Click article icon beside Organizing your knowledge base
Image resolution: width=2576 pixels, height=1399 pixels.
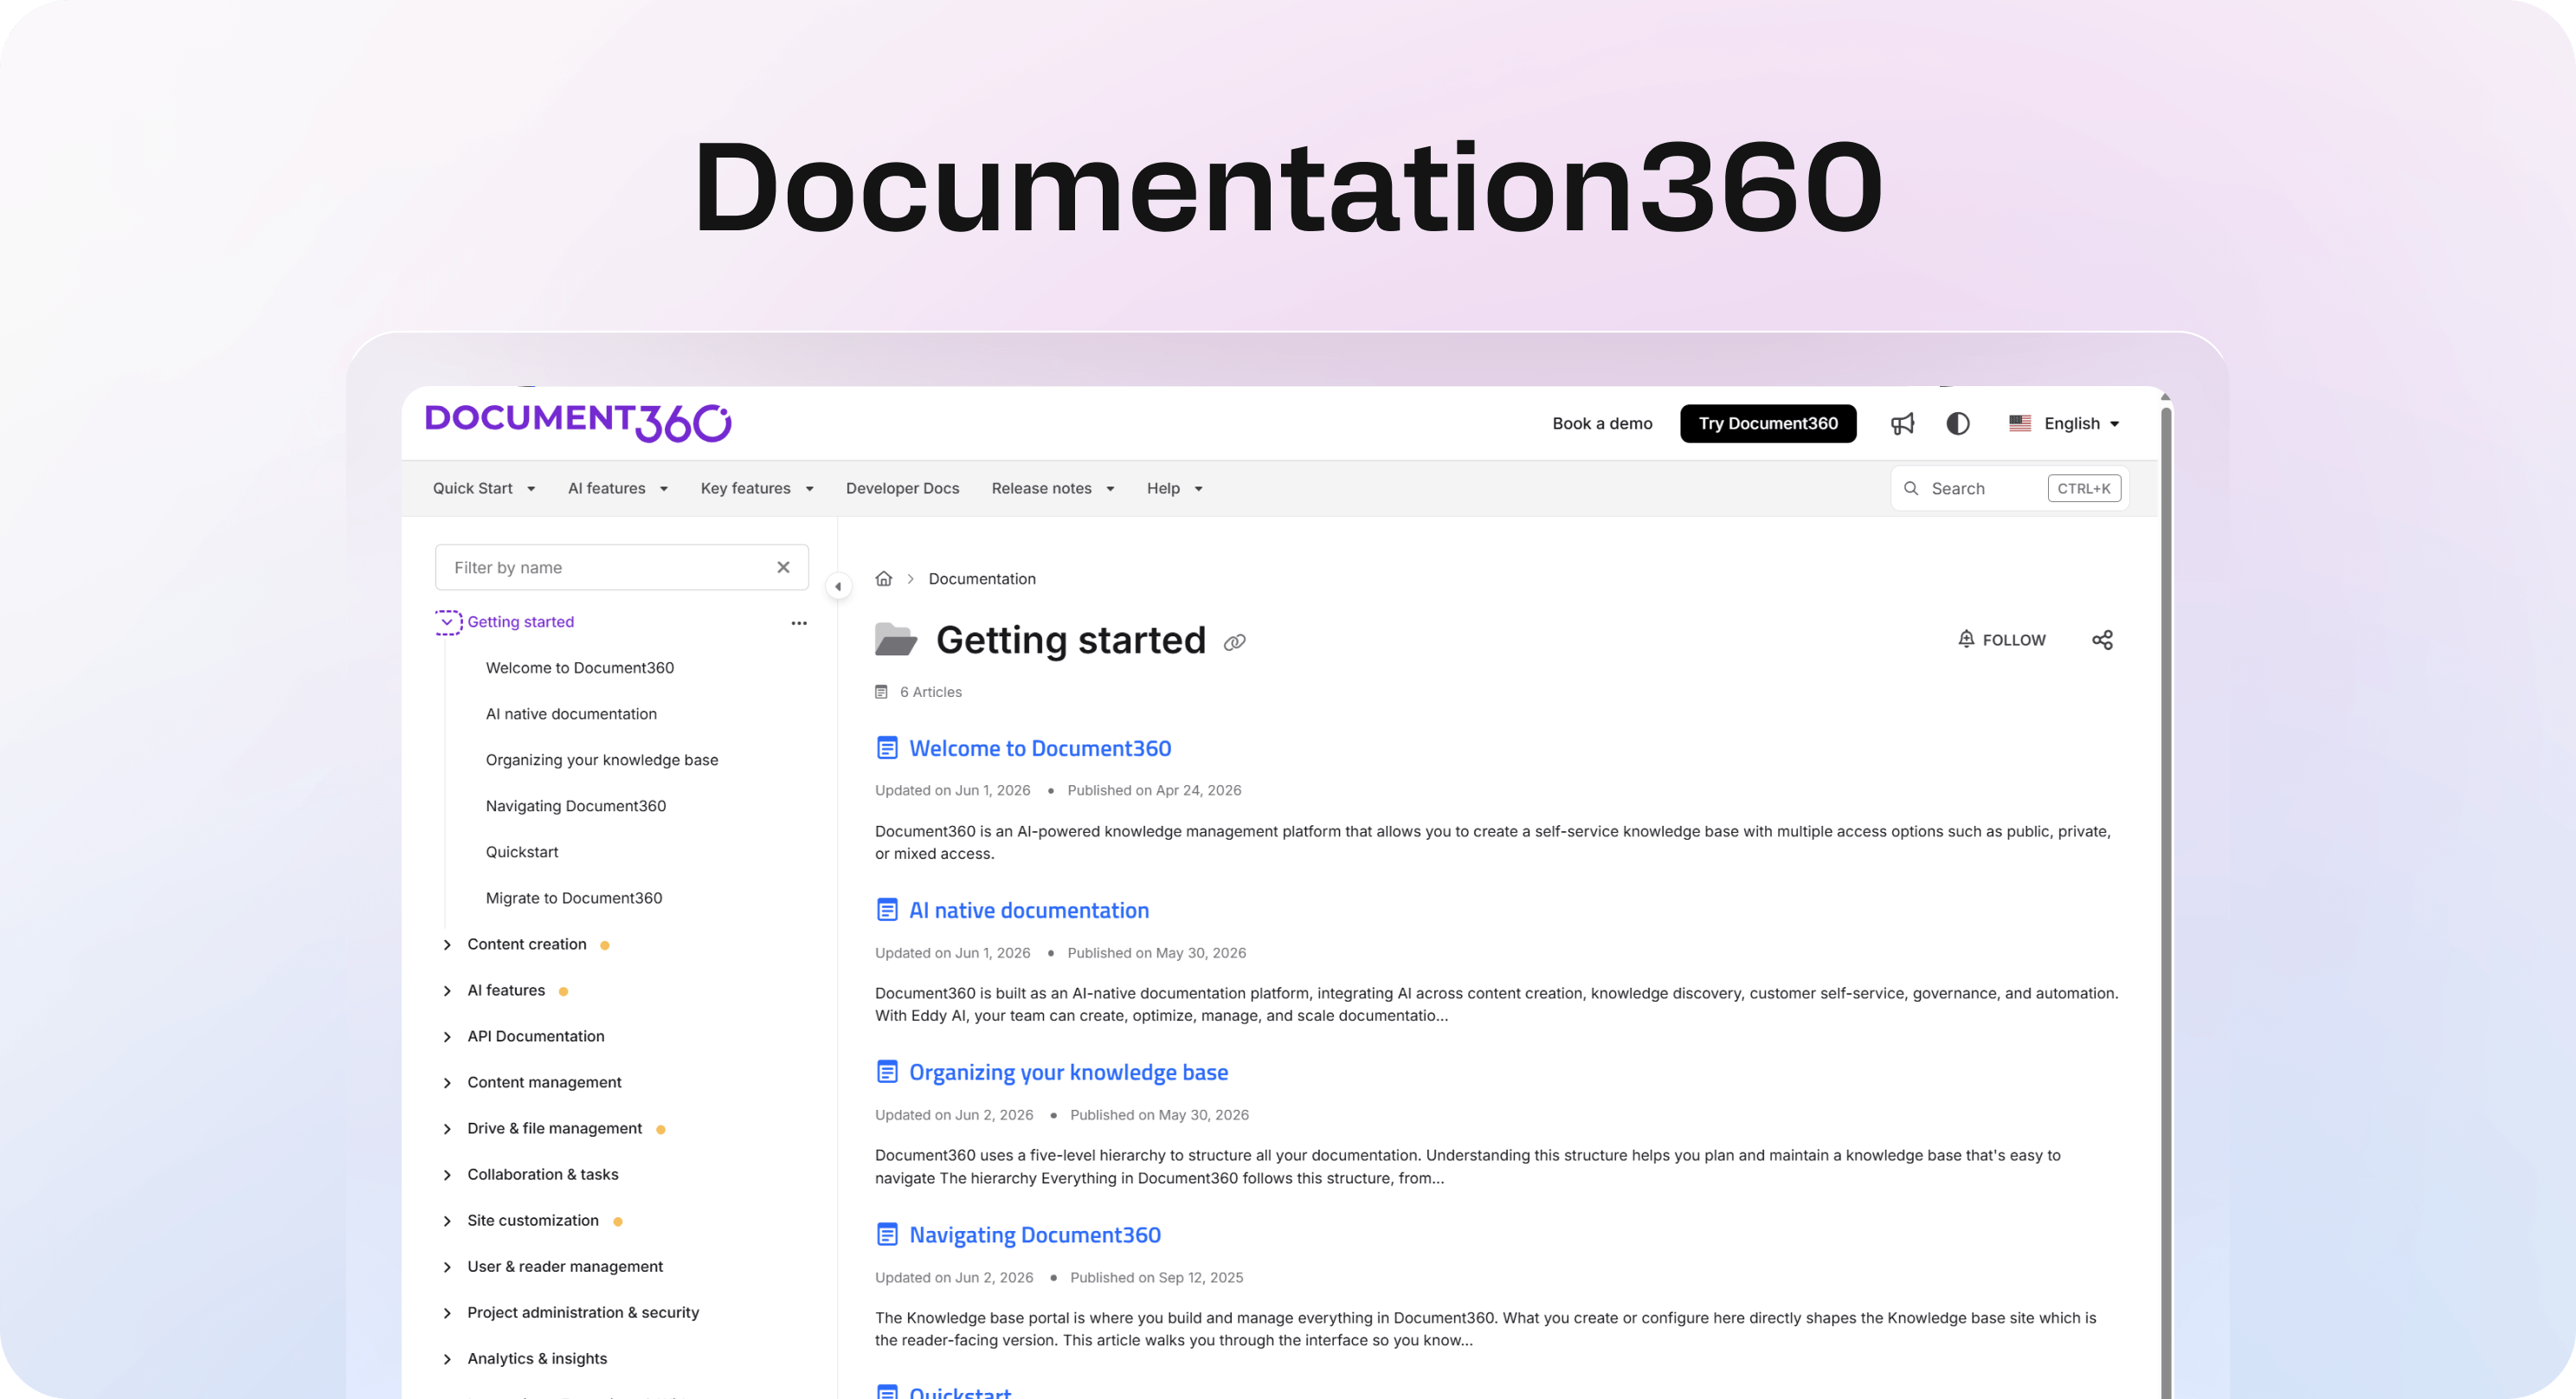coord(886,1071)
